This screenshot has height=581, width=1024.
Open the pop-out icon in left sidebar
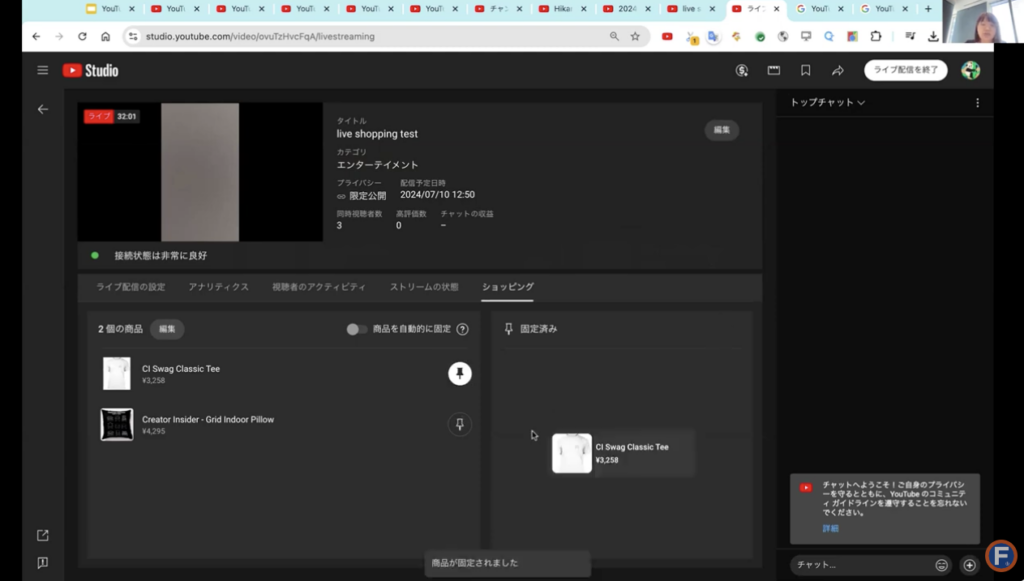point(43,535)
